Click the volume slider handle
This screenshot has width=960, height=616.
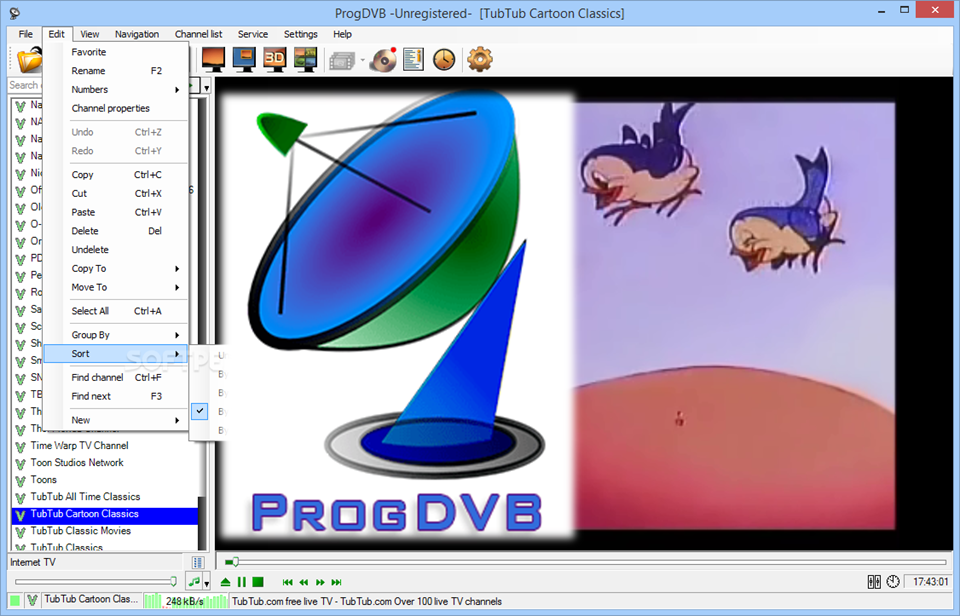click(x=173, y=581)
